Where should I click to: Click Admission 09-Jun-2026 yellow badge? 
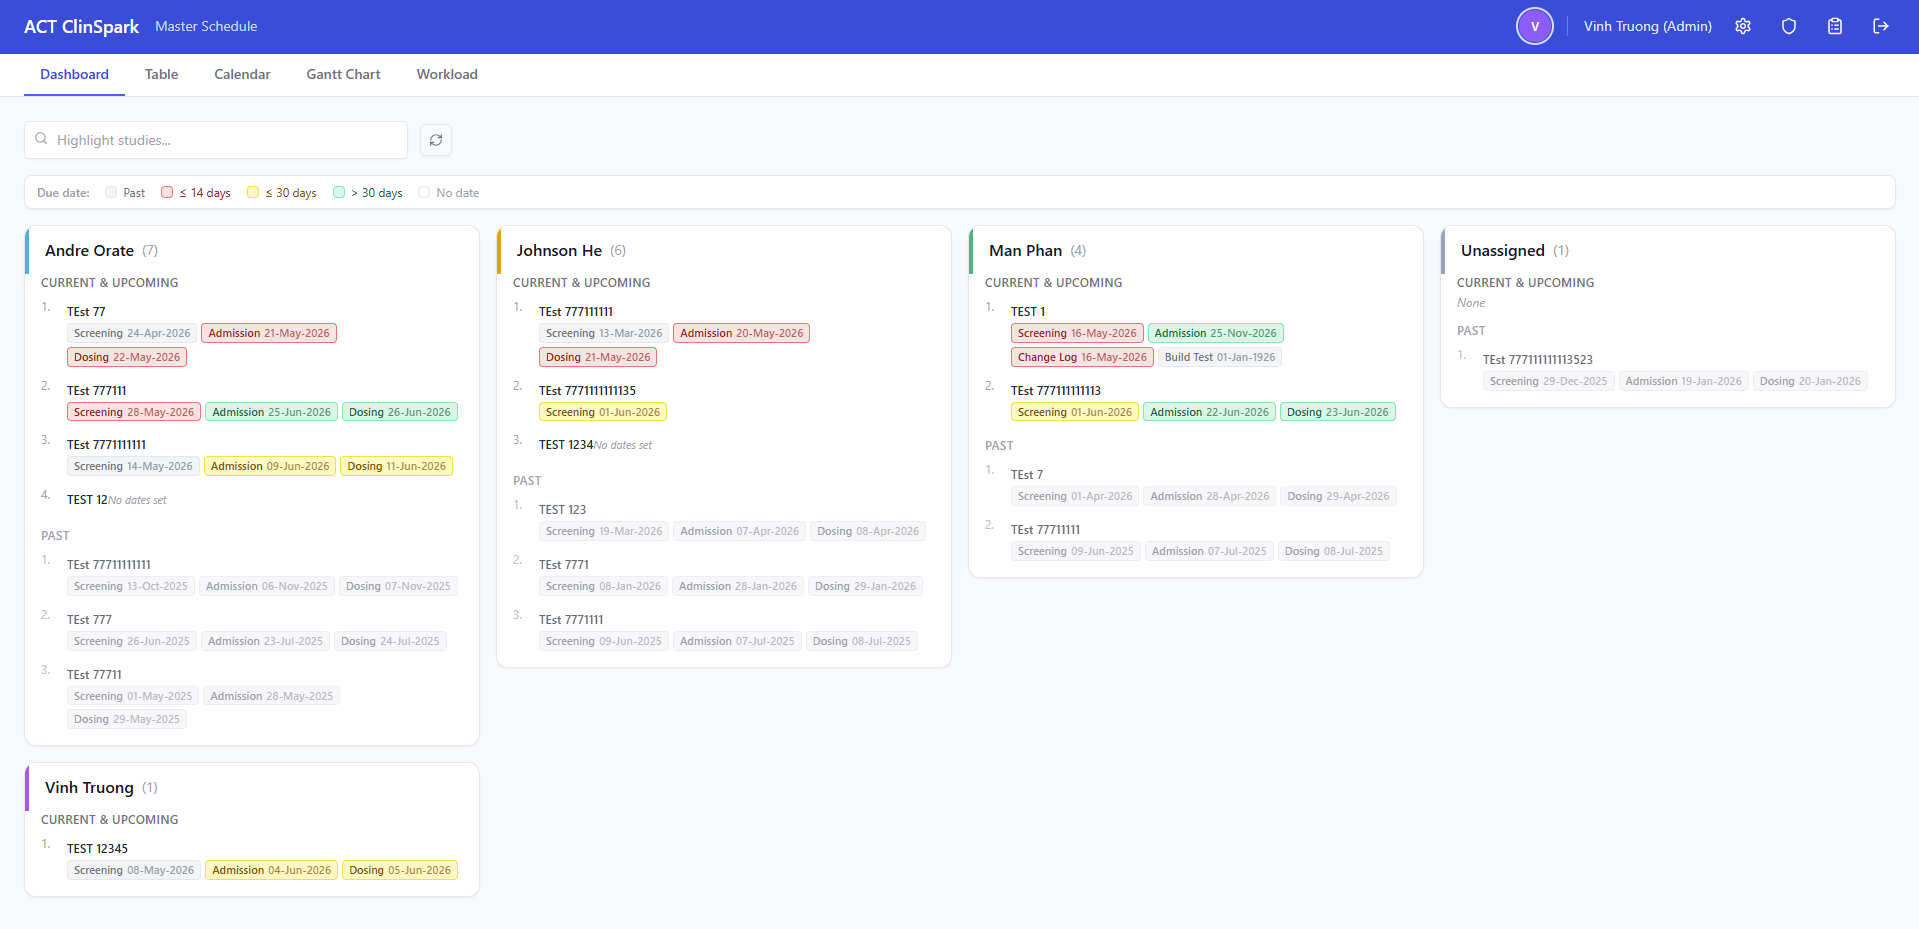coord(270,466)
